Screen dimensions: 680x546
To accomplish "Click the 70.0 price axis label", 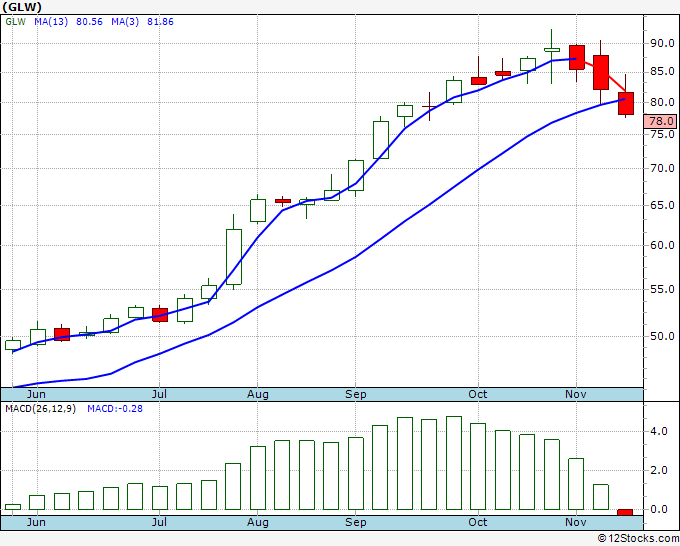I will point(662,168).
